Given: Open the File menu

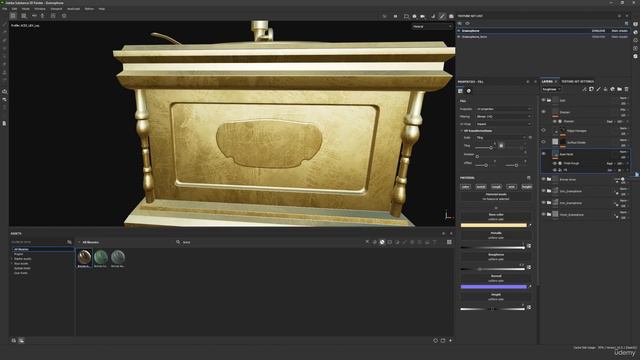Looking at the screenshot, I should pyautogui.click(x=4, y=9).
